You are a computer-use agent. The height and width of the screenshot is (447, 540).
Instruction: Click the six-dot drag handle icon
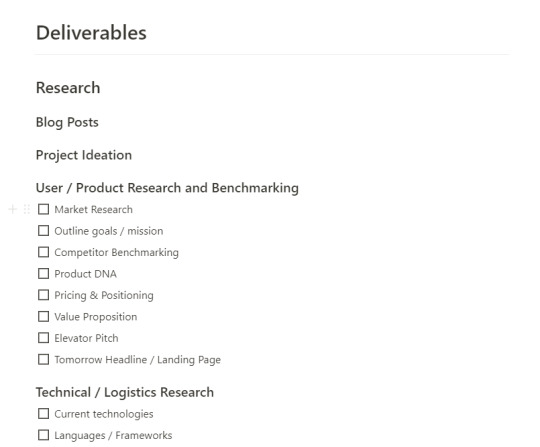[27, 209]
